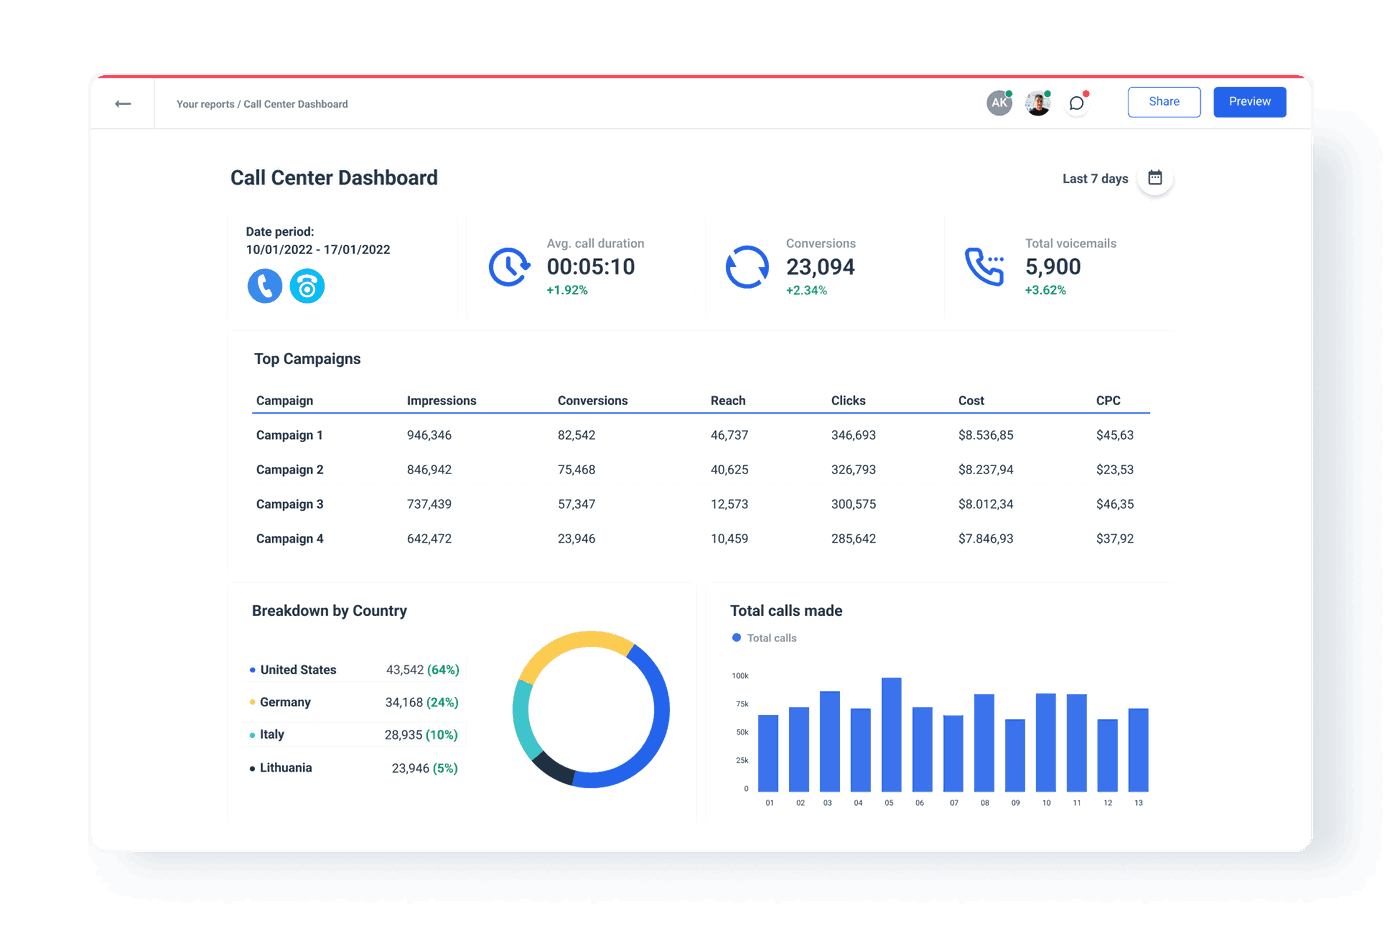Image resolution: width=1400 pixels, height=926 pixels.
Task: Click the Share button
Action: (1163, 101)
